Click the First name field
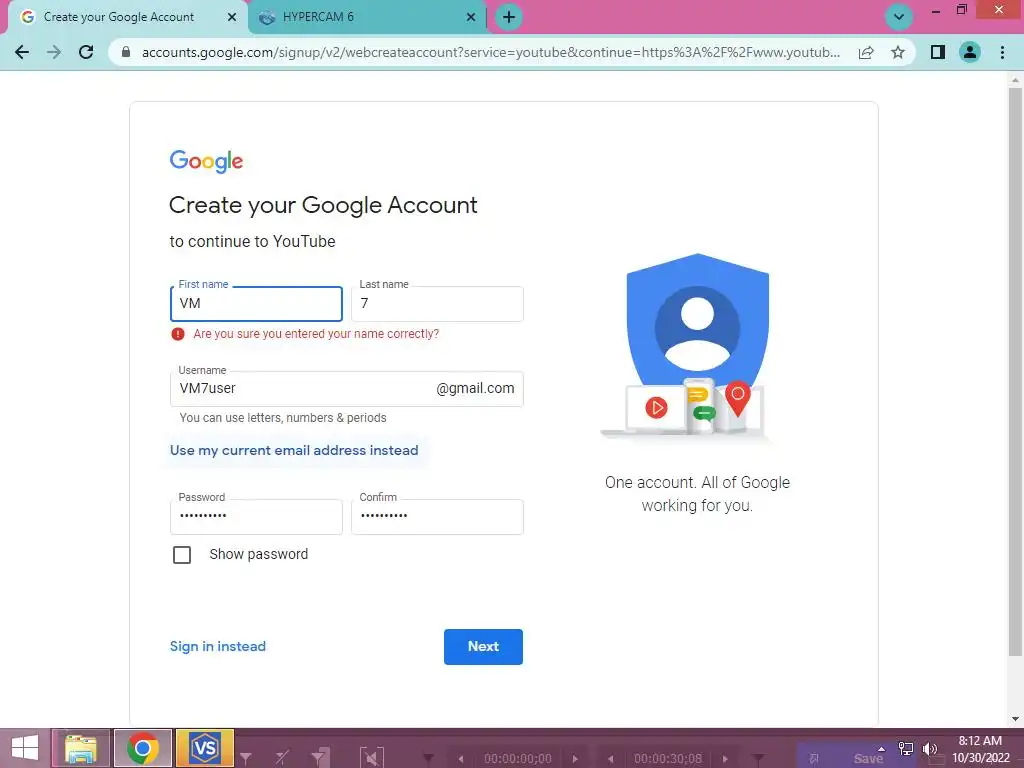The image size is (1024, 768). [x=256, y=304]
